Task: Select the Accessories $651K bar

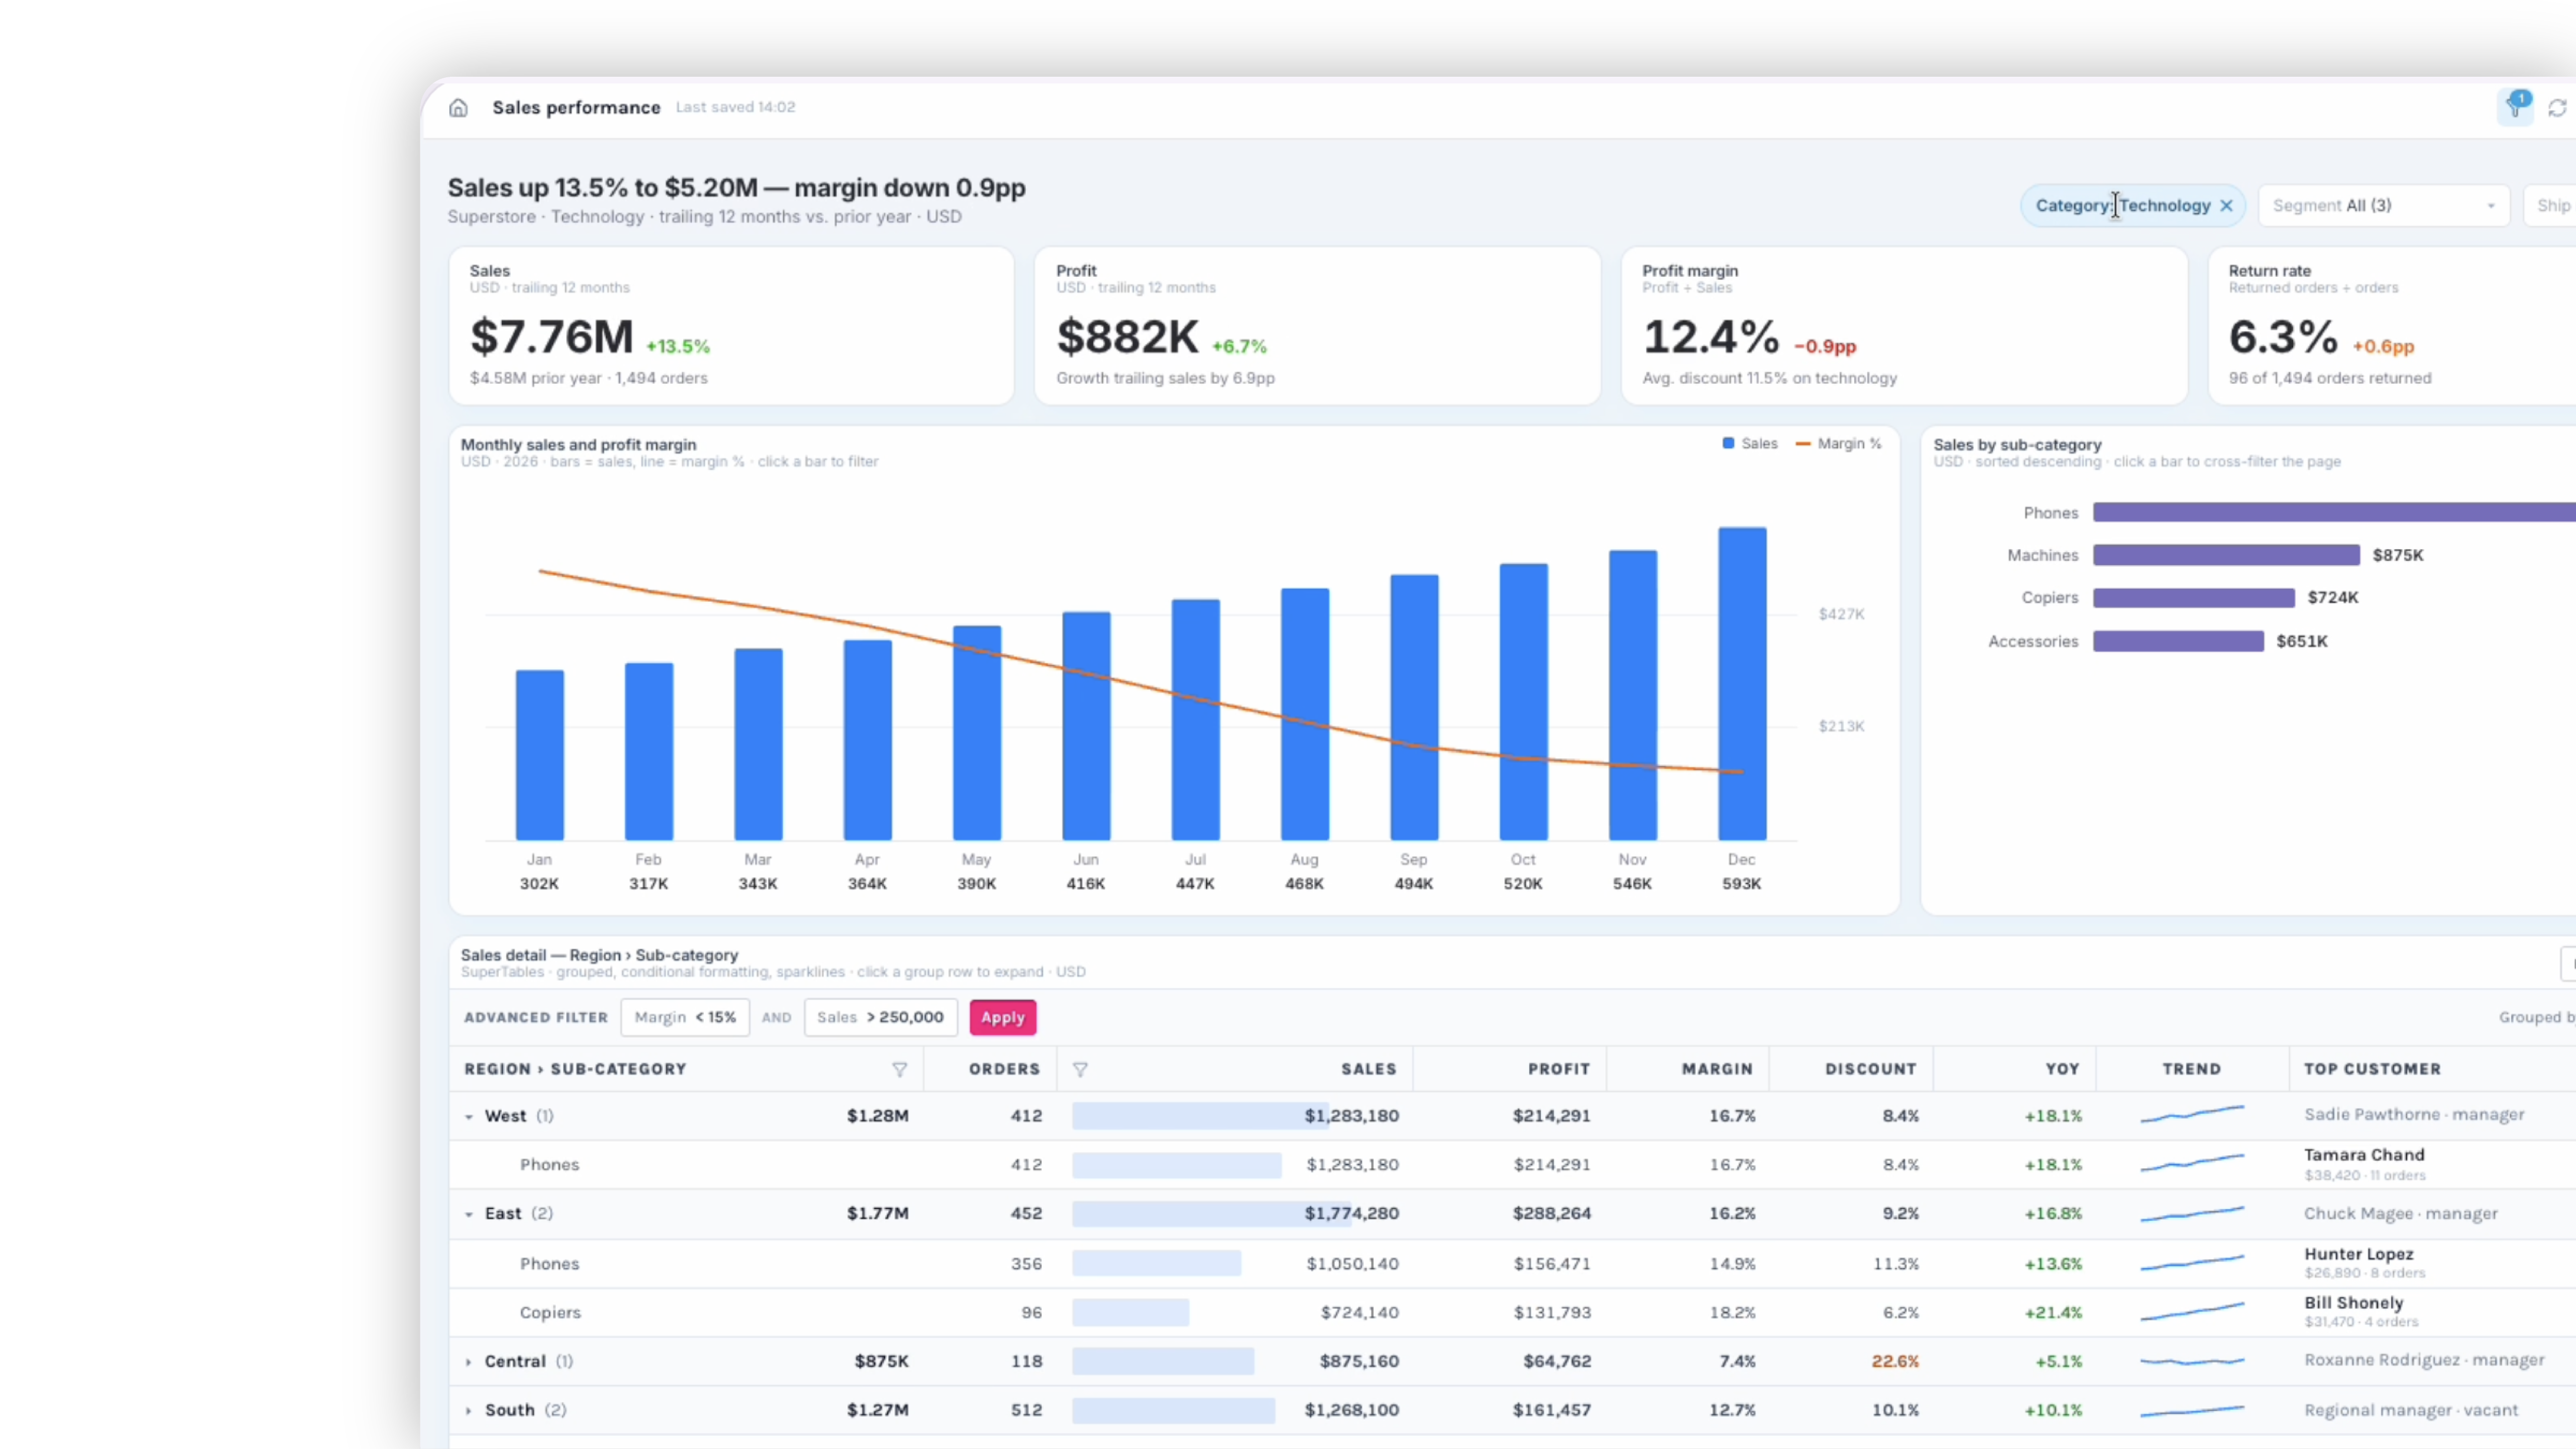Action: [x=2178, y=642]
